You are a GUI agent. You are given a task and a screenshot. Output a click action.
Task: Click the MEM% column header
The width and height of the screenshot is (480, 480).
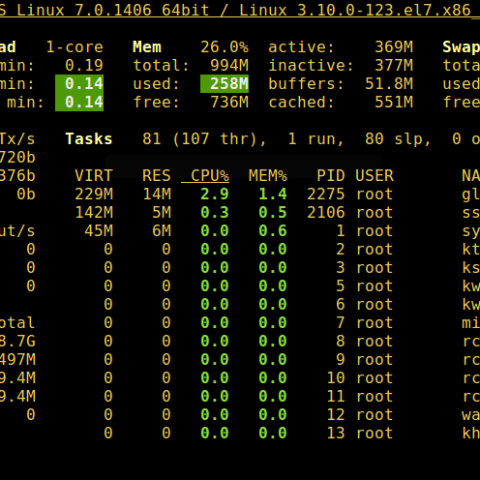coord(268,176)
